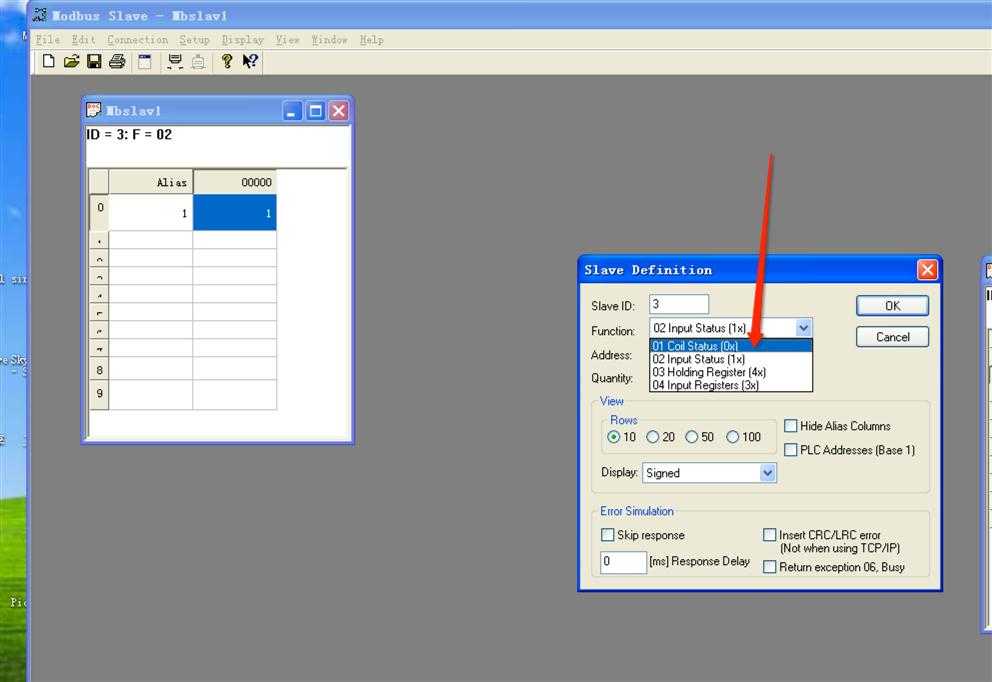Click OK in Slave Definition dialog
992x682 pixels.
coord(892,306)
